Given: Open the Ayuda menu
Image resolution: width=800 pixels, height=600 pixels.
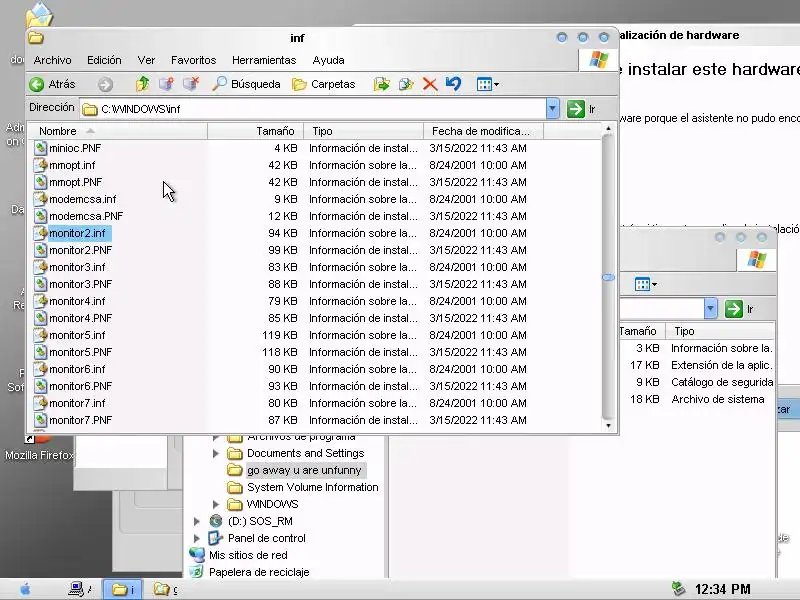Looking at the screenshot, I should [x=329, y=60].
